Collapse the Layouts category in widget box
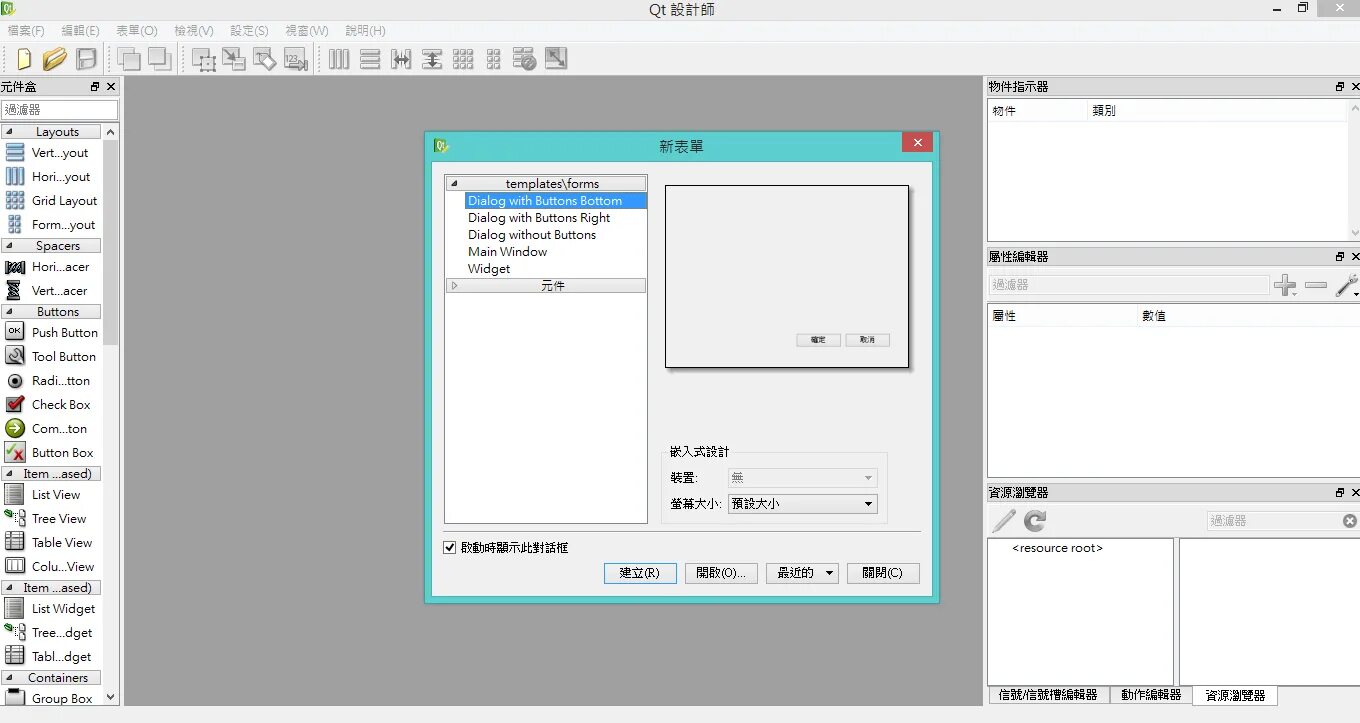This screenshot has height=723, width=1360. click(9, 132)
